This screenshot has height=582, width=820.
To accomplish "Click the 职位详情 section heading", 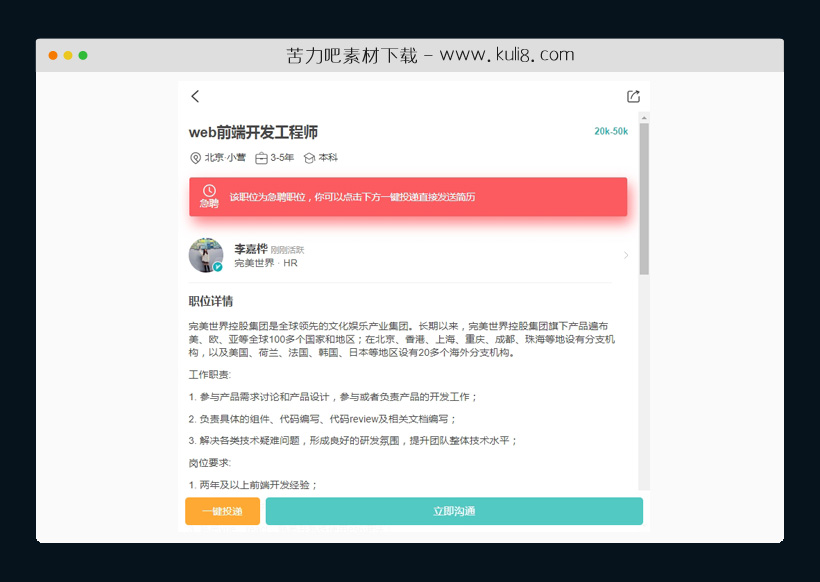I will (209, 301).
